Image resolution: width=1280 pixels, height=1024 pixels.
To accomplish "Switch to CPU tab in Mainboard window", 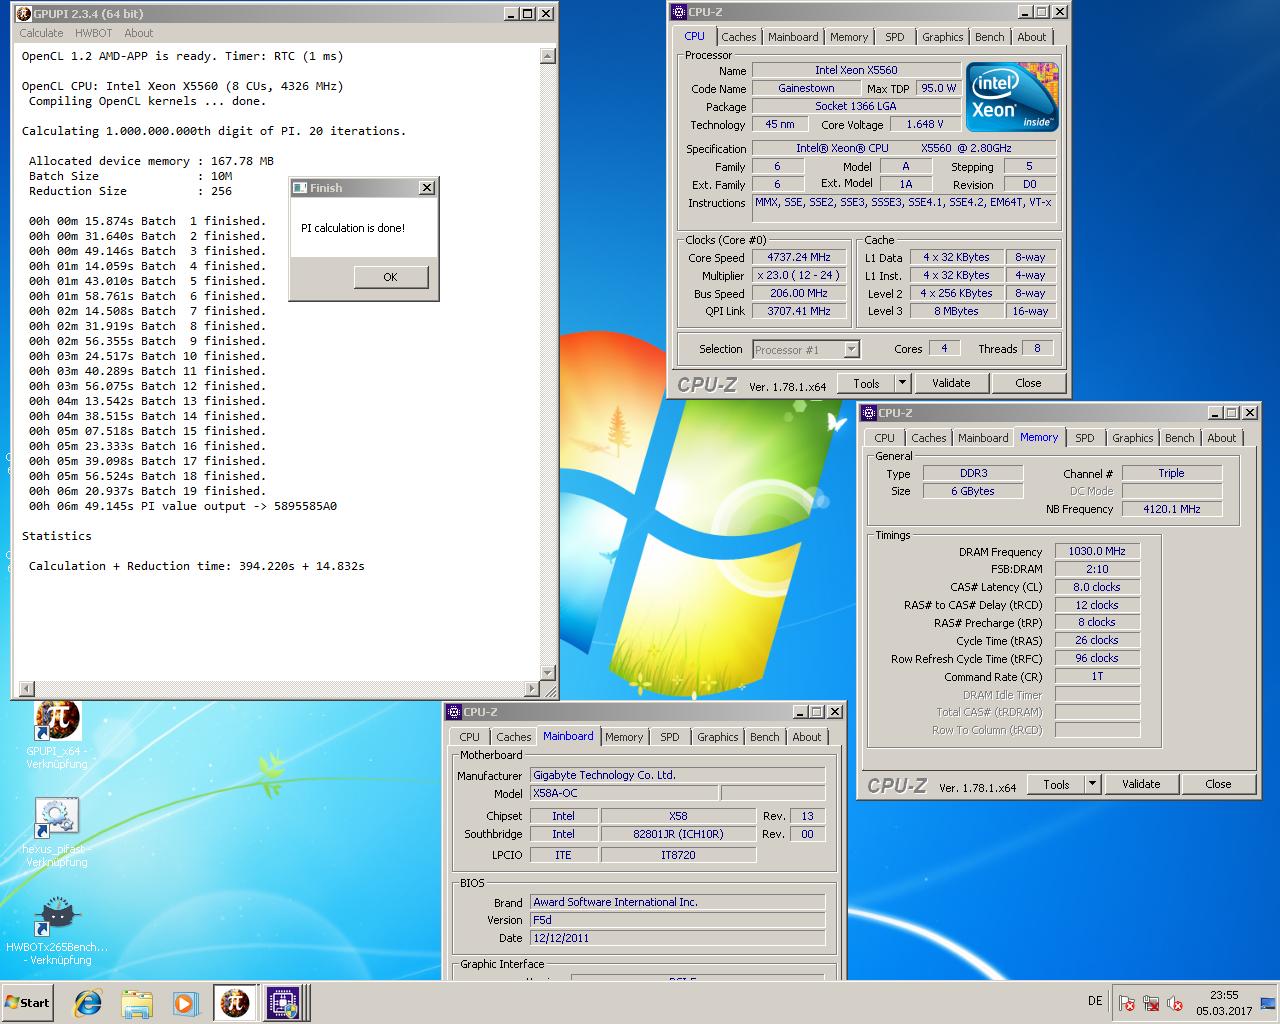I will (470, 737).
